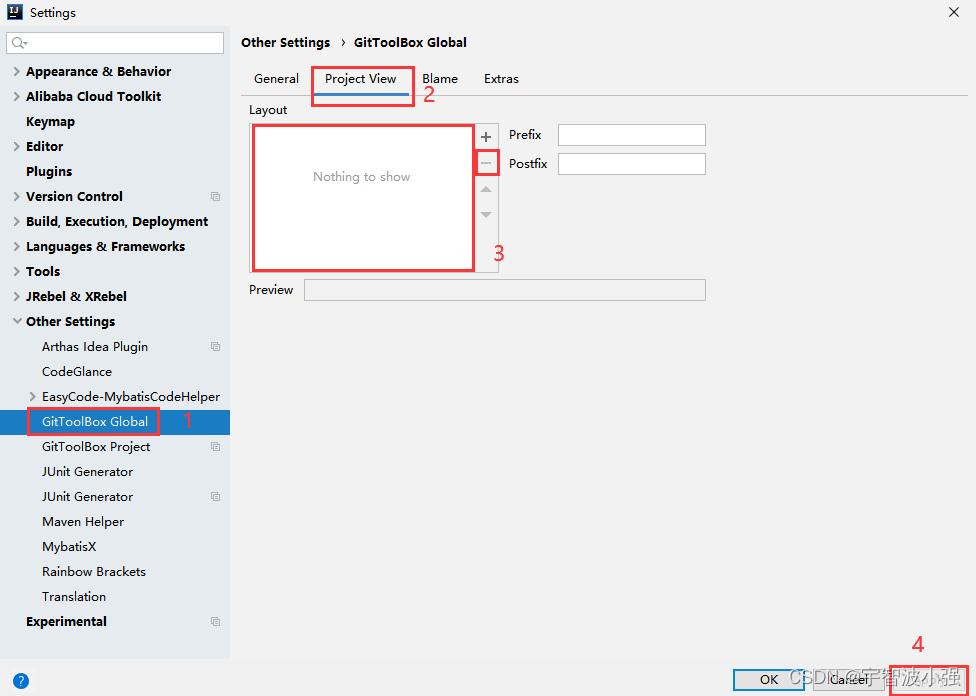Close the Settings dialog

(x=954, y=12)
